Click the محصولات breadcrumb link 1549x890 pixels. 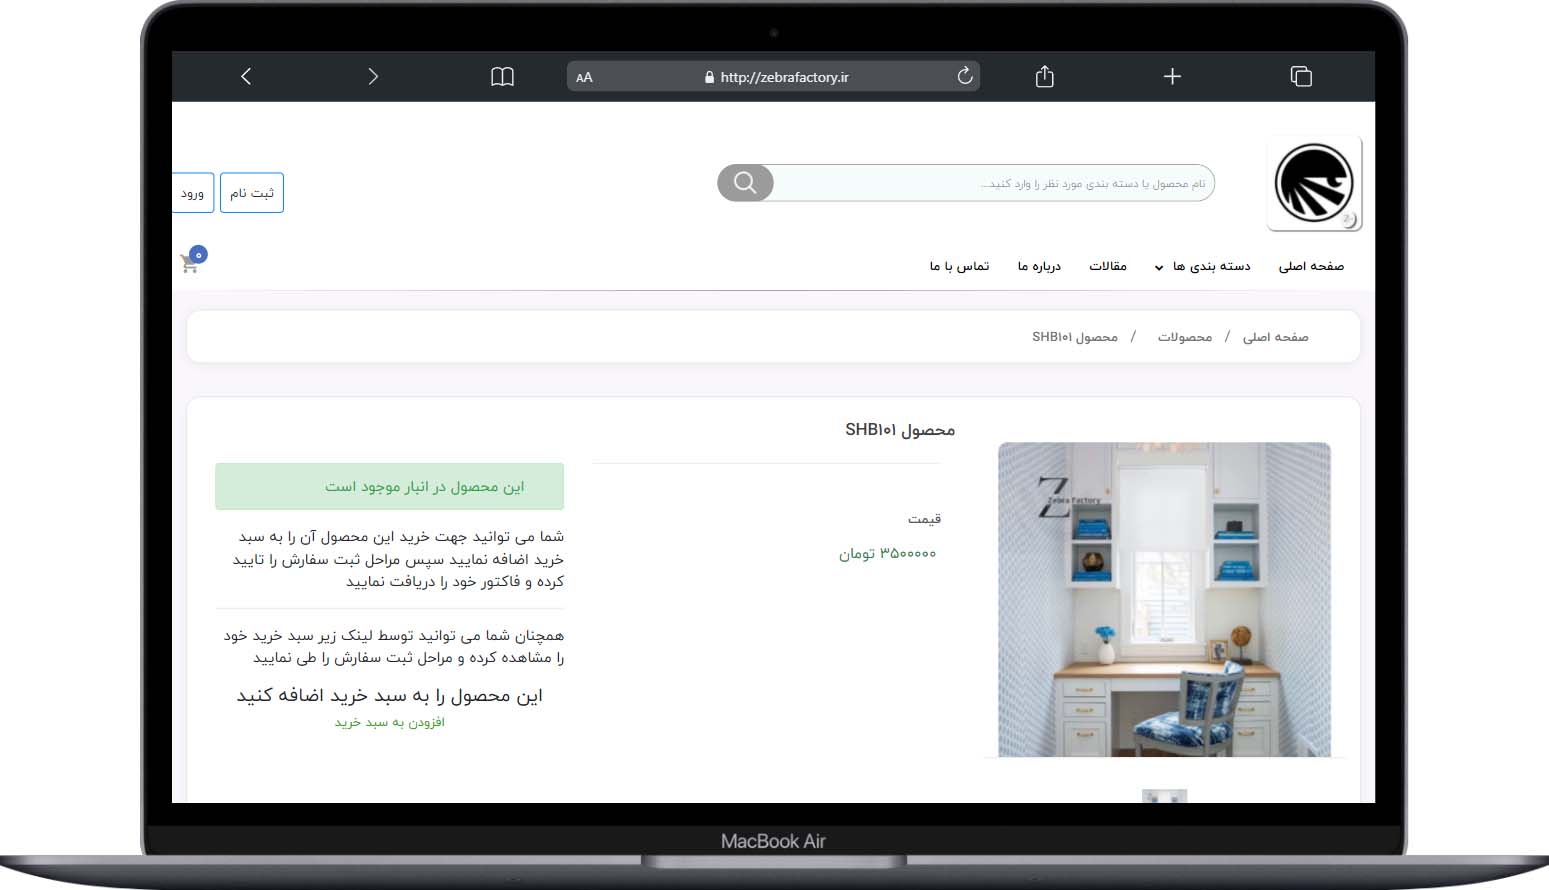[x=1184, y=337]
